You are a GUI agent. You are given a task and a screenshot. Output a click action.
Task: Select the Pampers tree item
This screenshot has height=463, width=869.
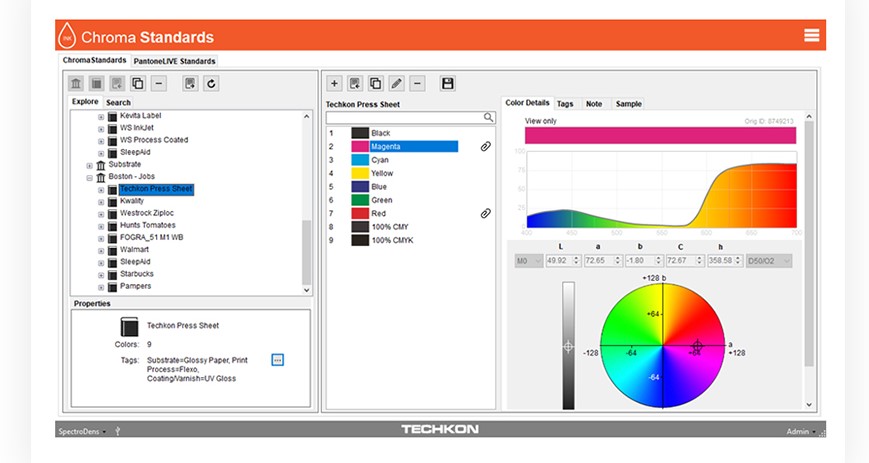(x=135, y=286)
